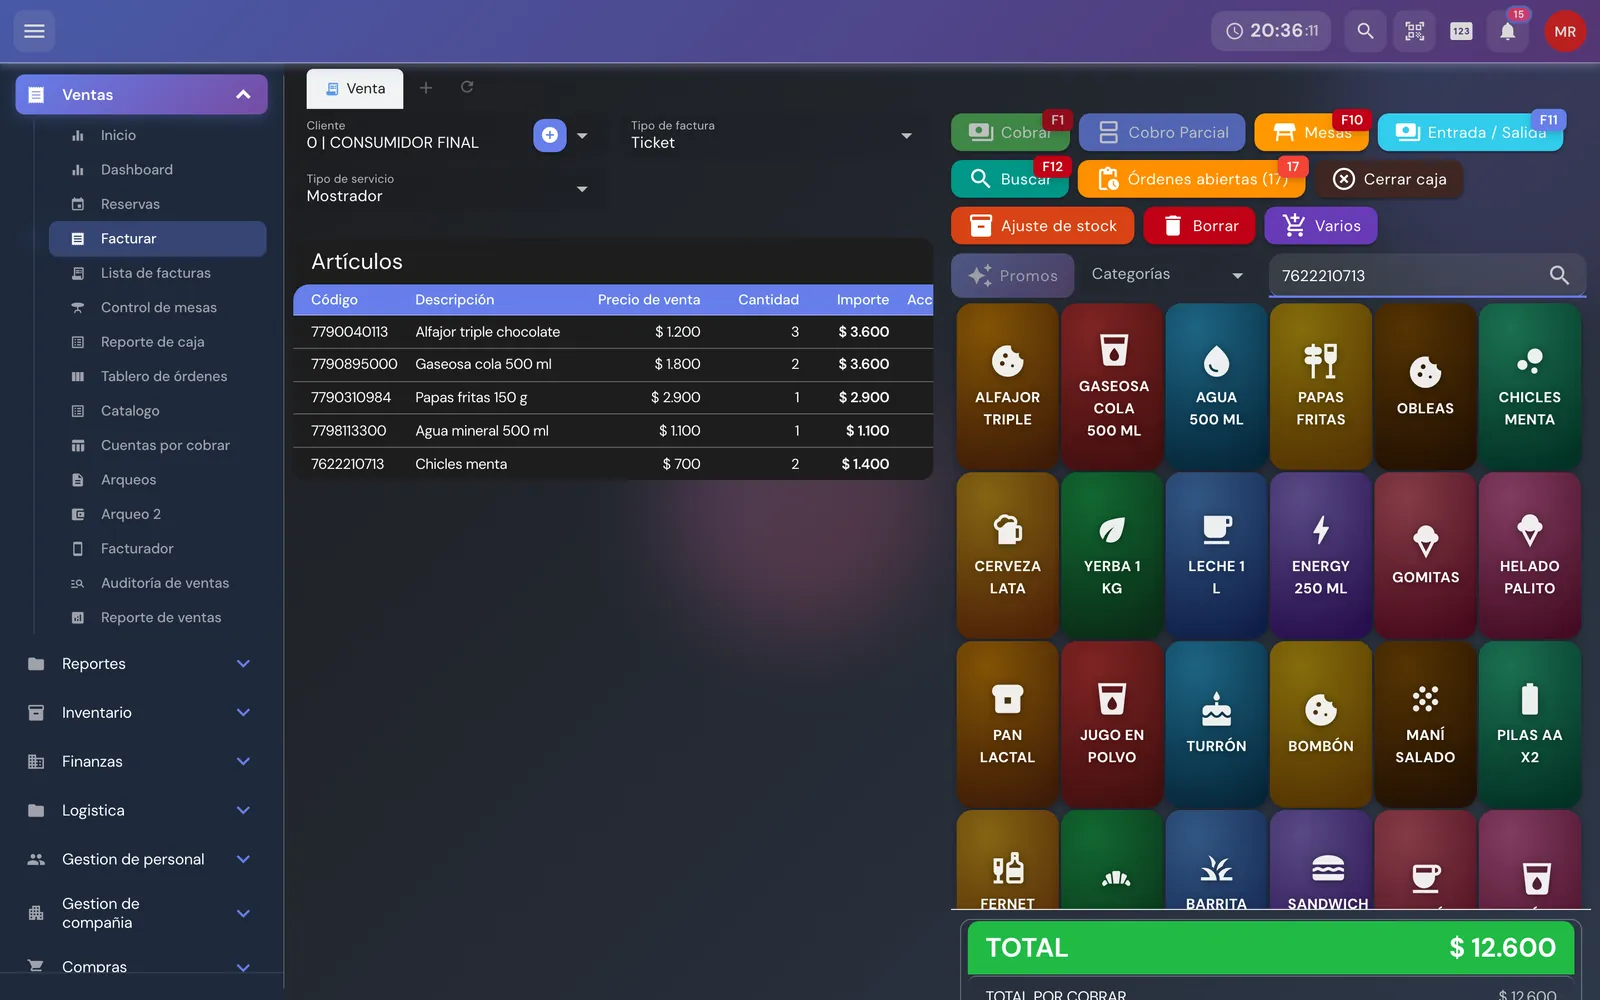The image size is (1600, 1000).
Task: Refresh the sale tab
Action: (467, 87)
